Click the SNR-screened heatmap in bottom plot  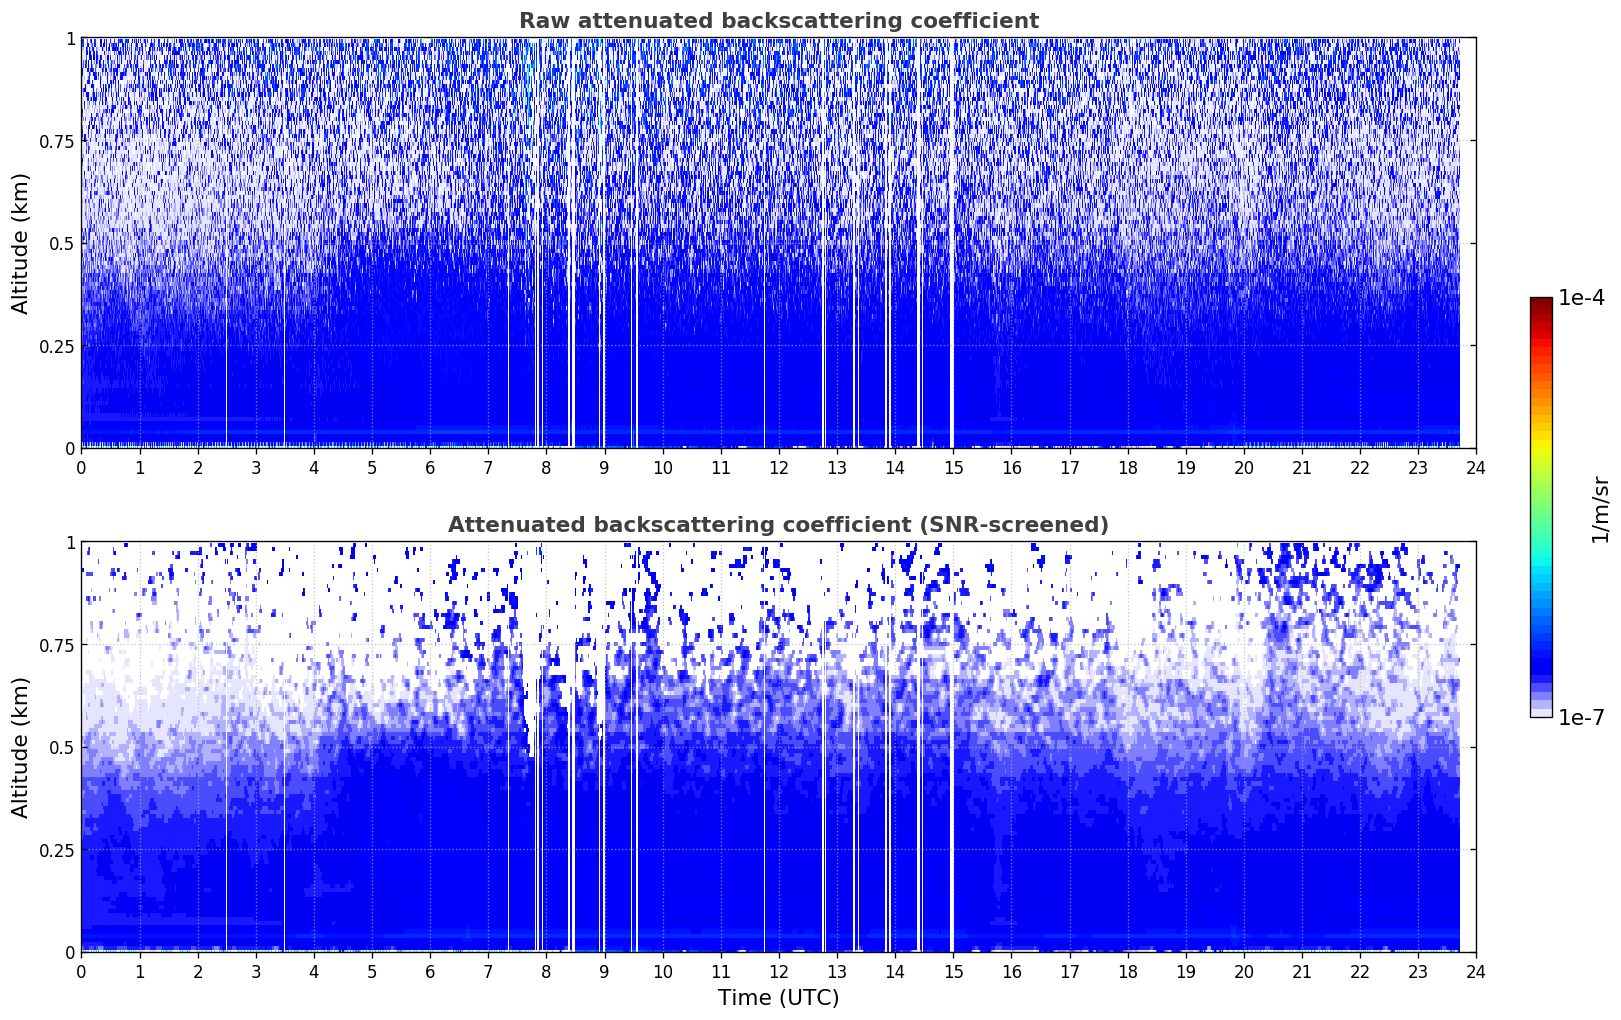point(778,747)
